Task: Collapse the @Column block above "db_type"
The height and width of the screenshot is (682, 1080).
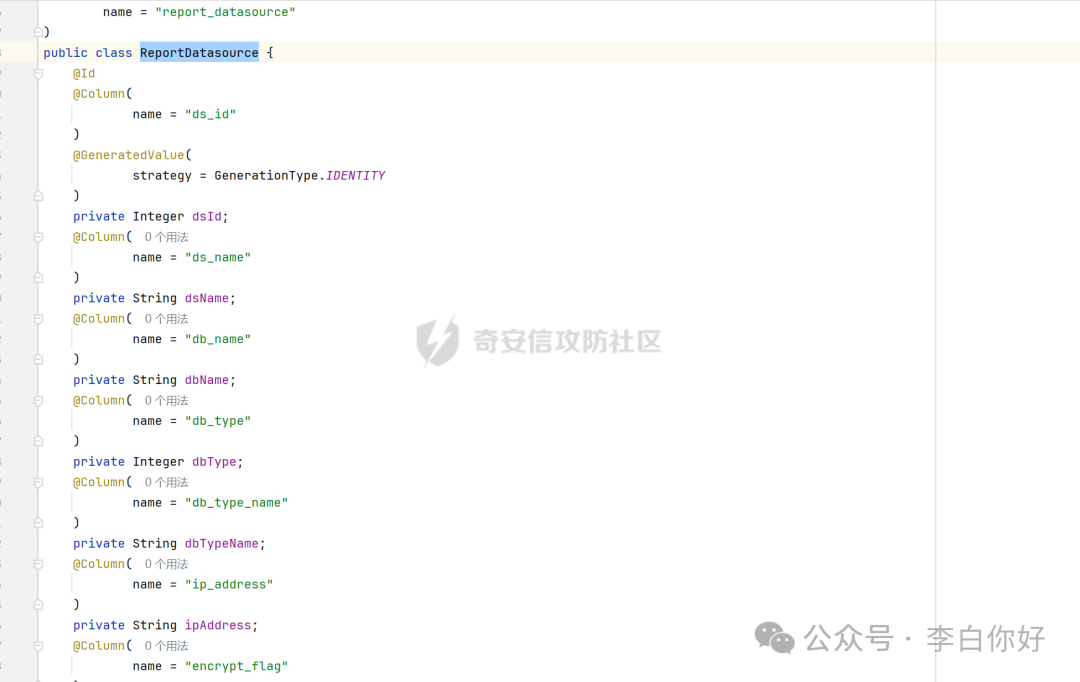Action: [38, 401]
